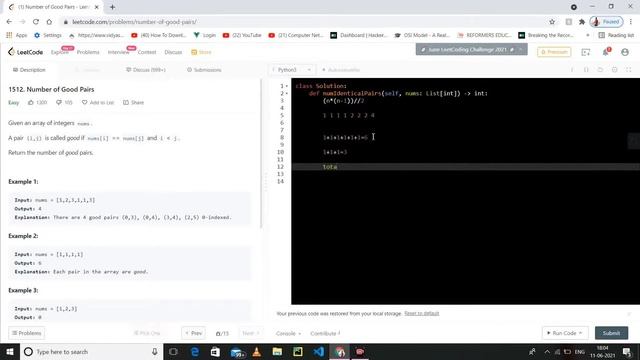Close the Number of Good Pairs browser tab

[x=96, y=7]
